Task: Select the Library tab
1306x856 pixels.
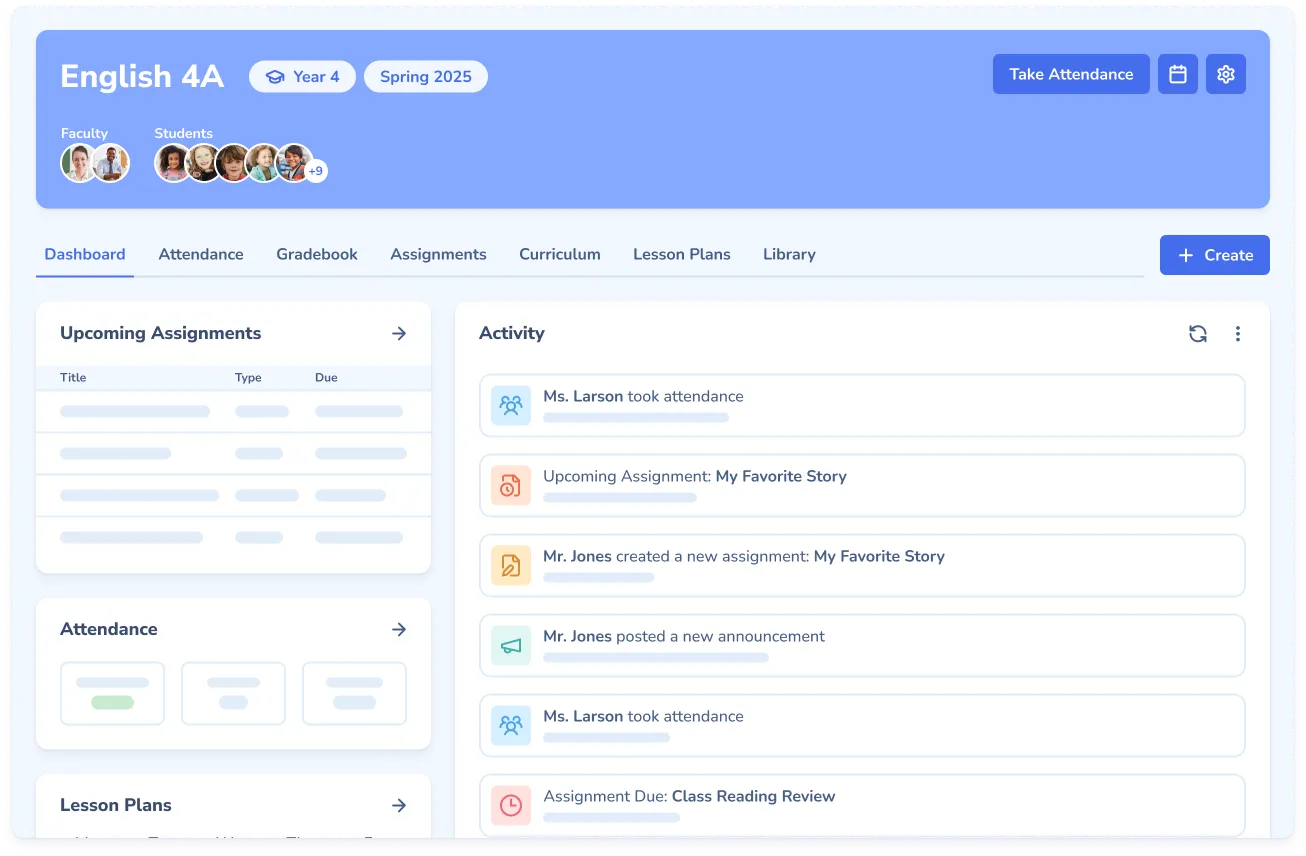Action: coord(788,254)
